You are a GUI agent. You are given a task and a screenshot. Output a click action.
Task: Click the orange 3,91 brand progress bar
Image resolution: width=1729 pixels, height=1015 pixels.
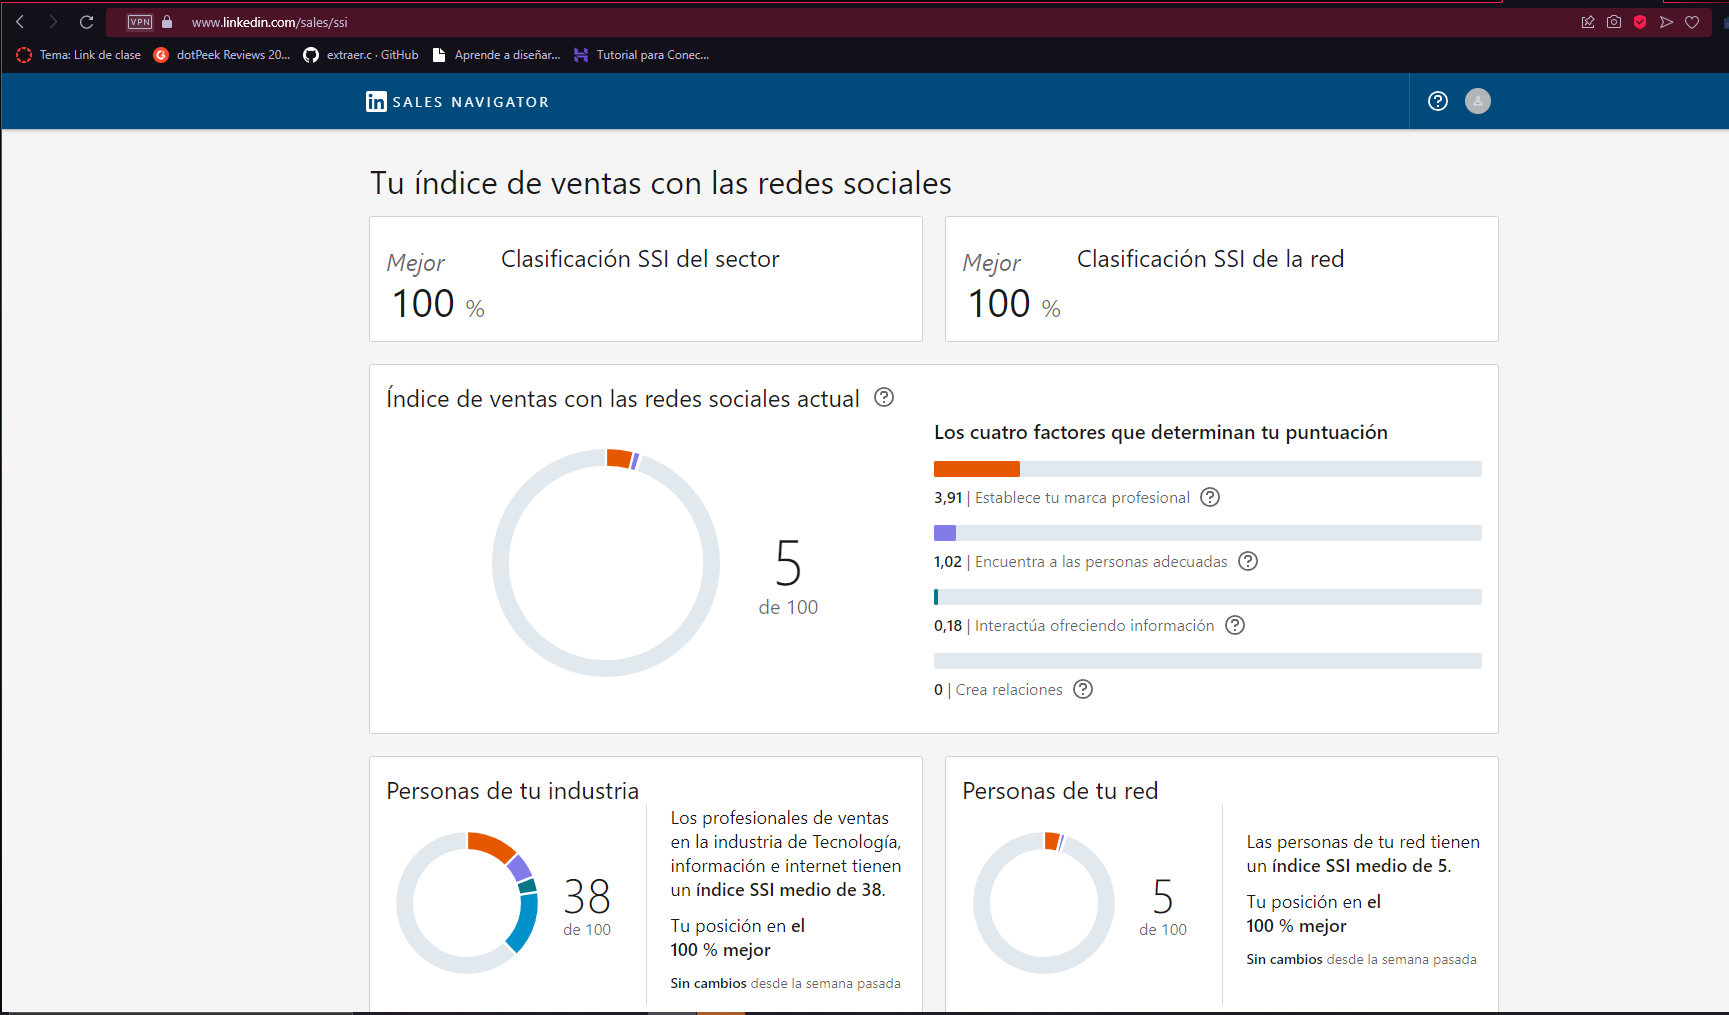(x=1208, y=469)
